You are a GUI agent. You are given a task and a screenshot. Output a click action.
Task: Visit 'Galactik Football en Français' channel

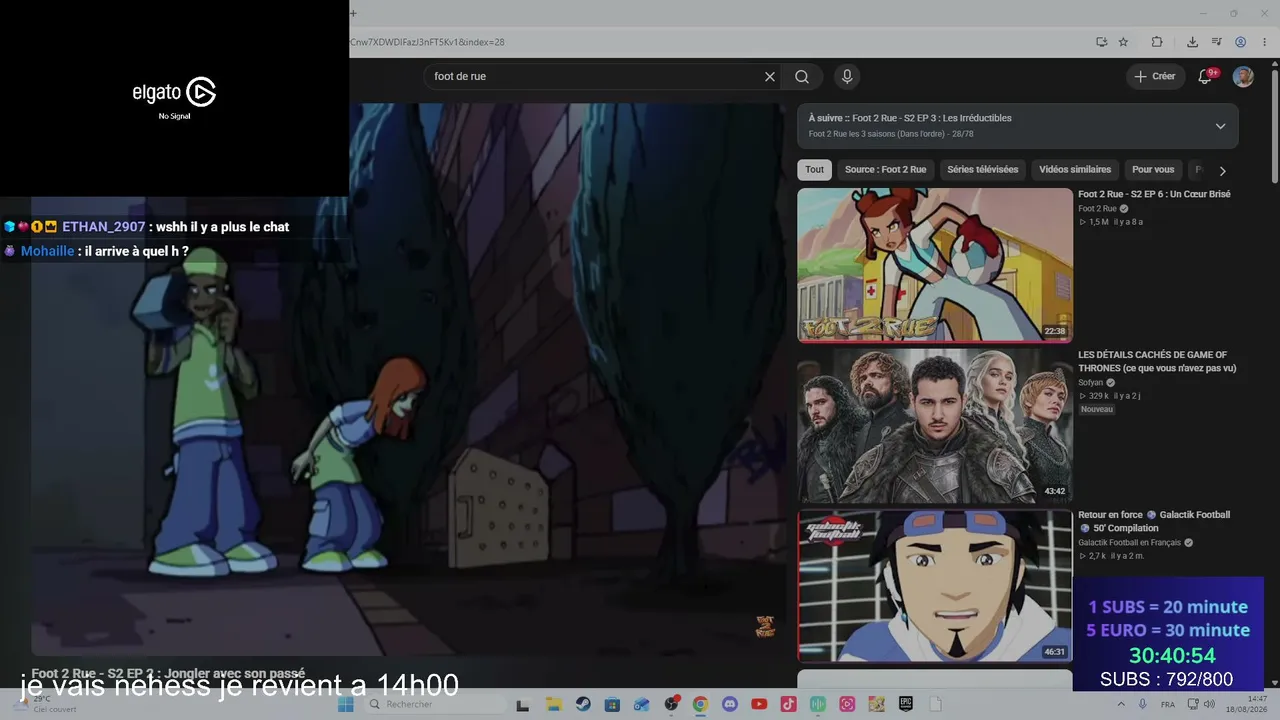tap(1129, 543)
